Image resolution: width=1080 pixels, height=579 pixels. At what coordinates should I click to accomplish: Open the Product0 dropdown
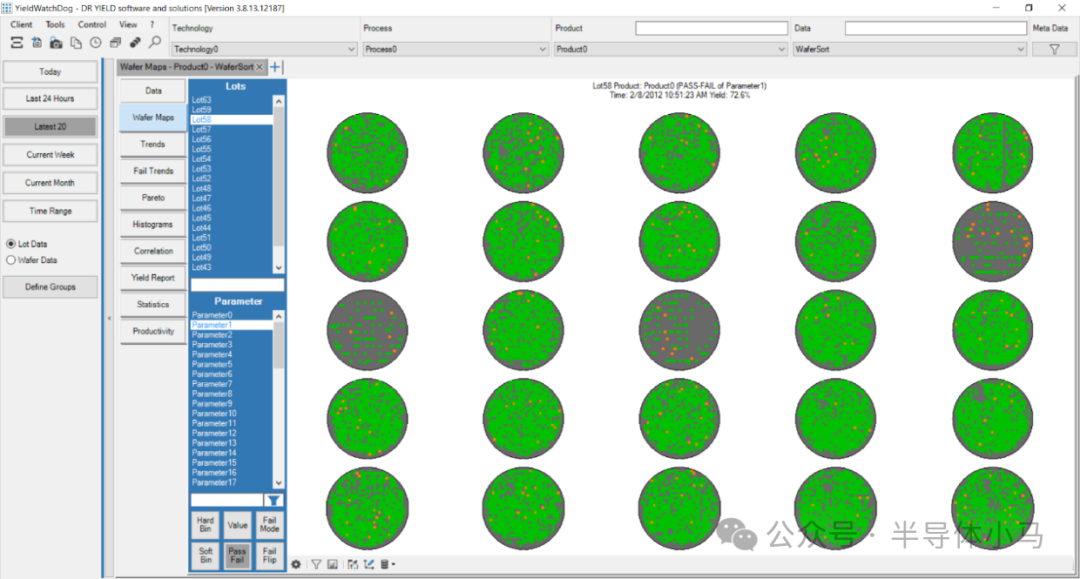pyautogui.click(x=670, y=49)
